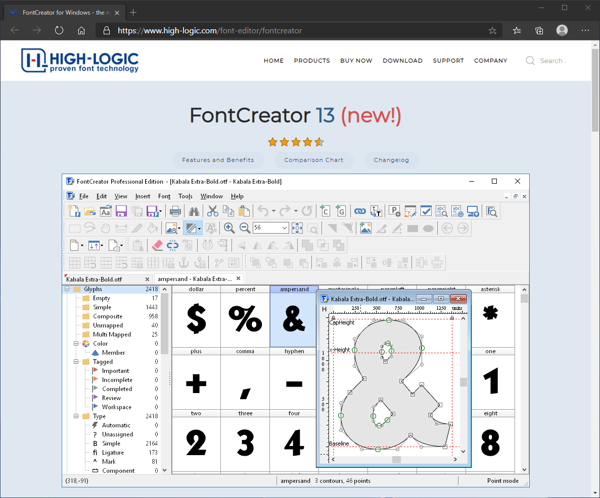
Task: Click the browser address bar URL
Action: [210, 31]
